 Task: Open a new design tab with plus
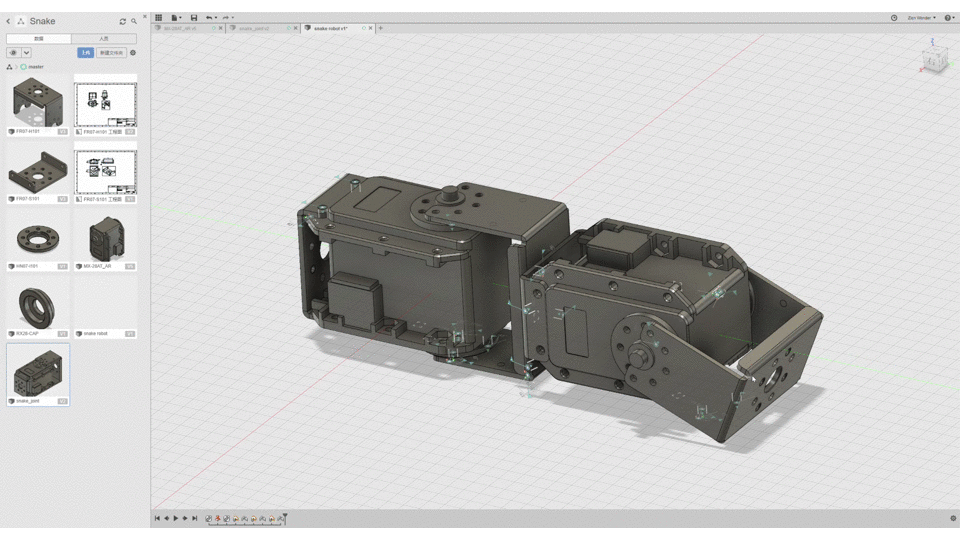381,28
